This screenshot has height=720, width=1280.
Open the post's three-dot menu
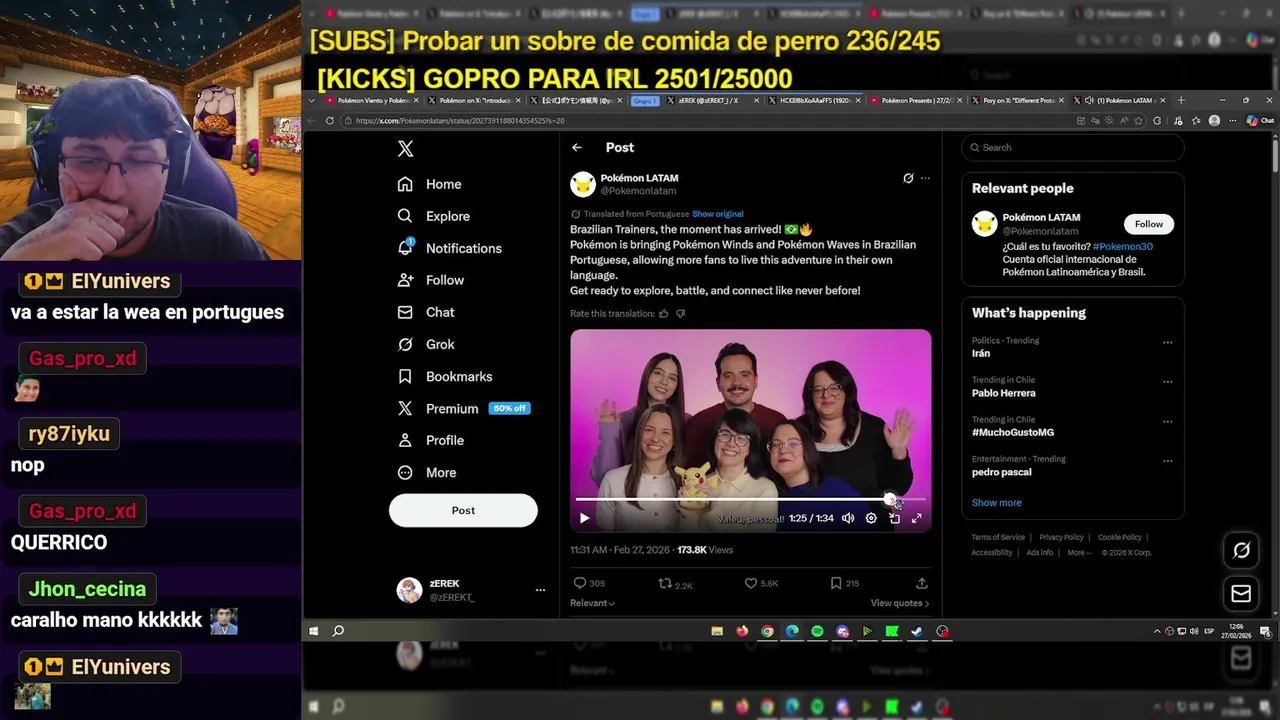(x=925, y=178)
